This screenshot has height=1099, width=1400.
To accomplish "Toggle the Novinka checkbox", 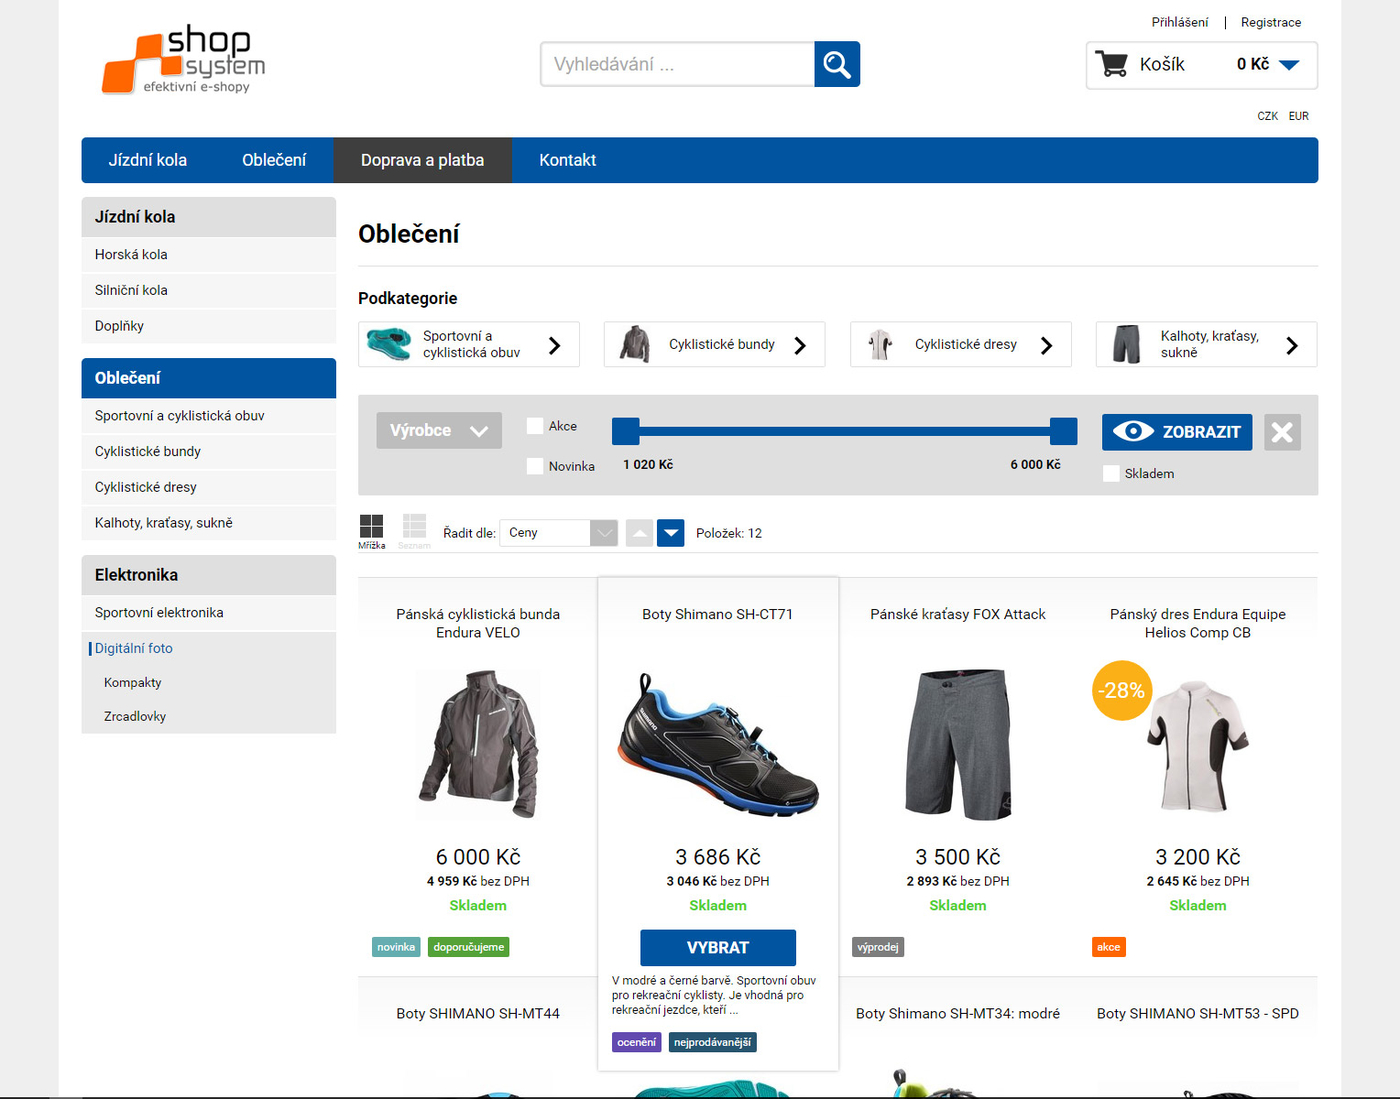I will 535,466.
